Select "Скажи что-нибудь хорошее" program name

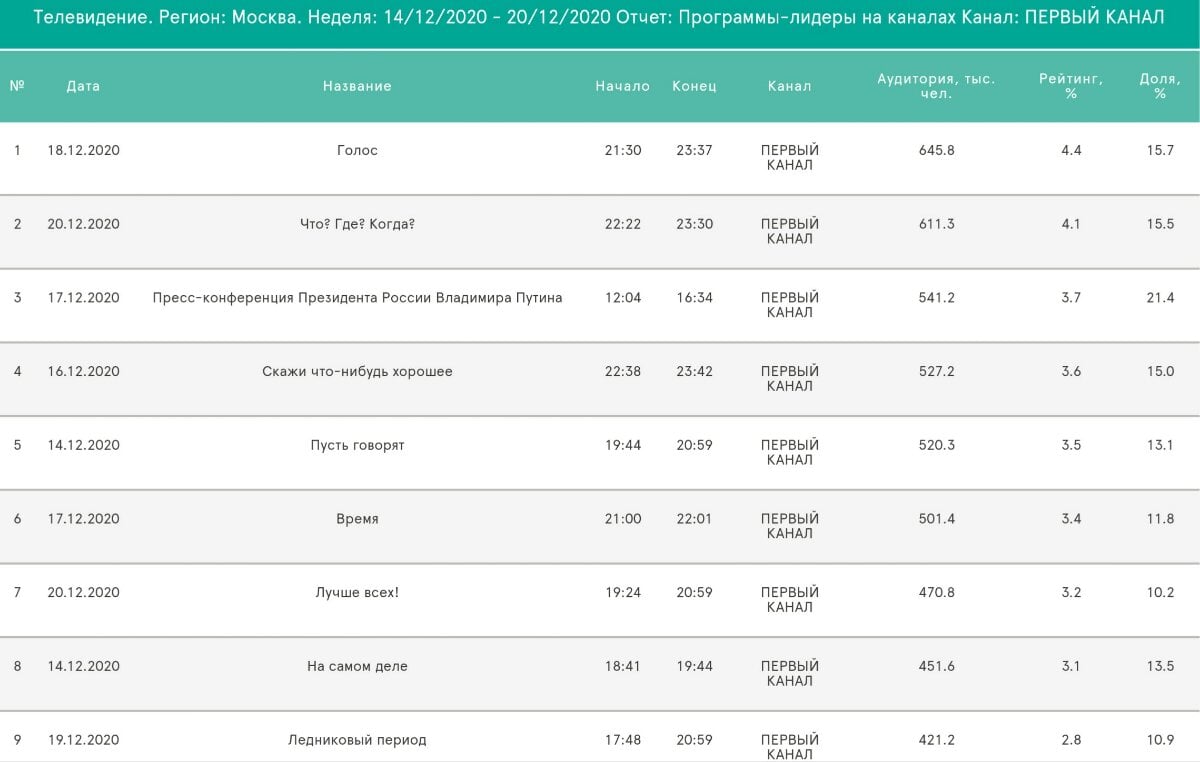(358, 372)
